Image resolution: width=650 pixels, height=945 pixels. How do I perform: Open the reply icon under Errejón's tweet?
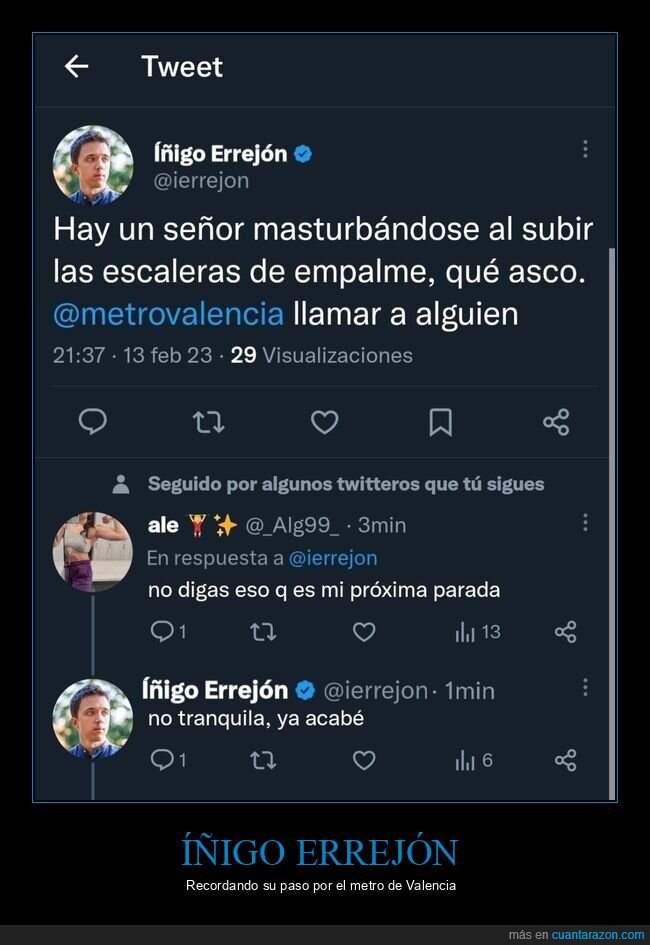point(92,422)
